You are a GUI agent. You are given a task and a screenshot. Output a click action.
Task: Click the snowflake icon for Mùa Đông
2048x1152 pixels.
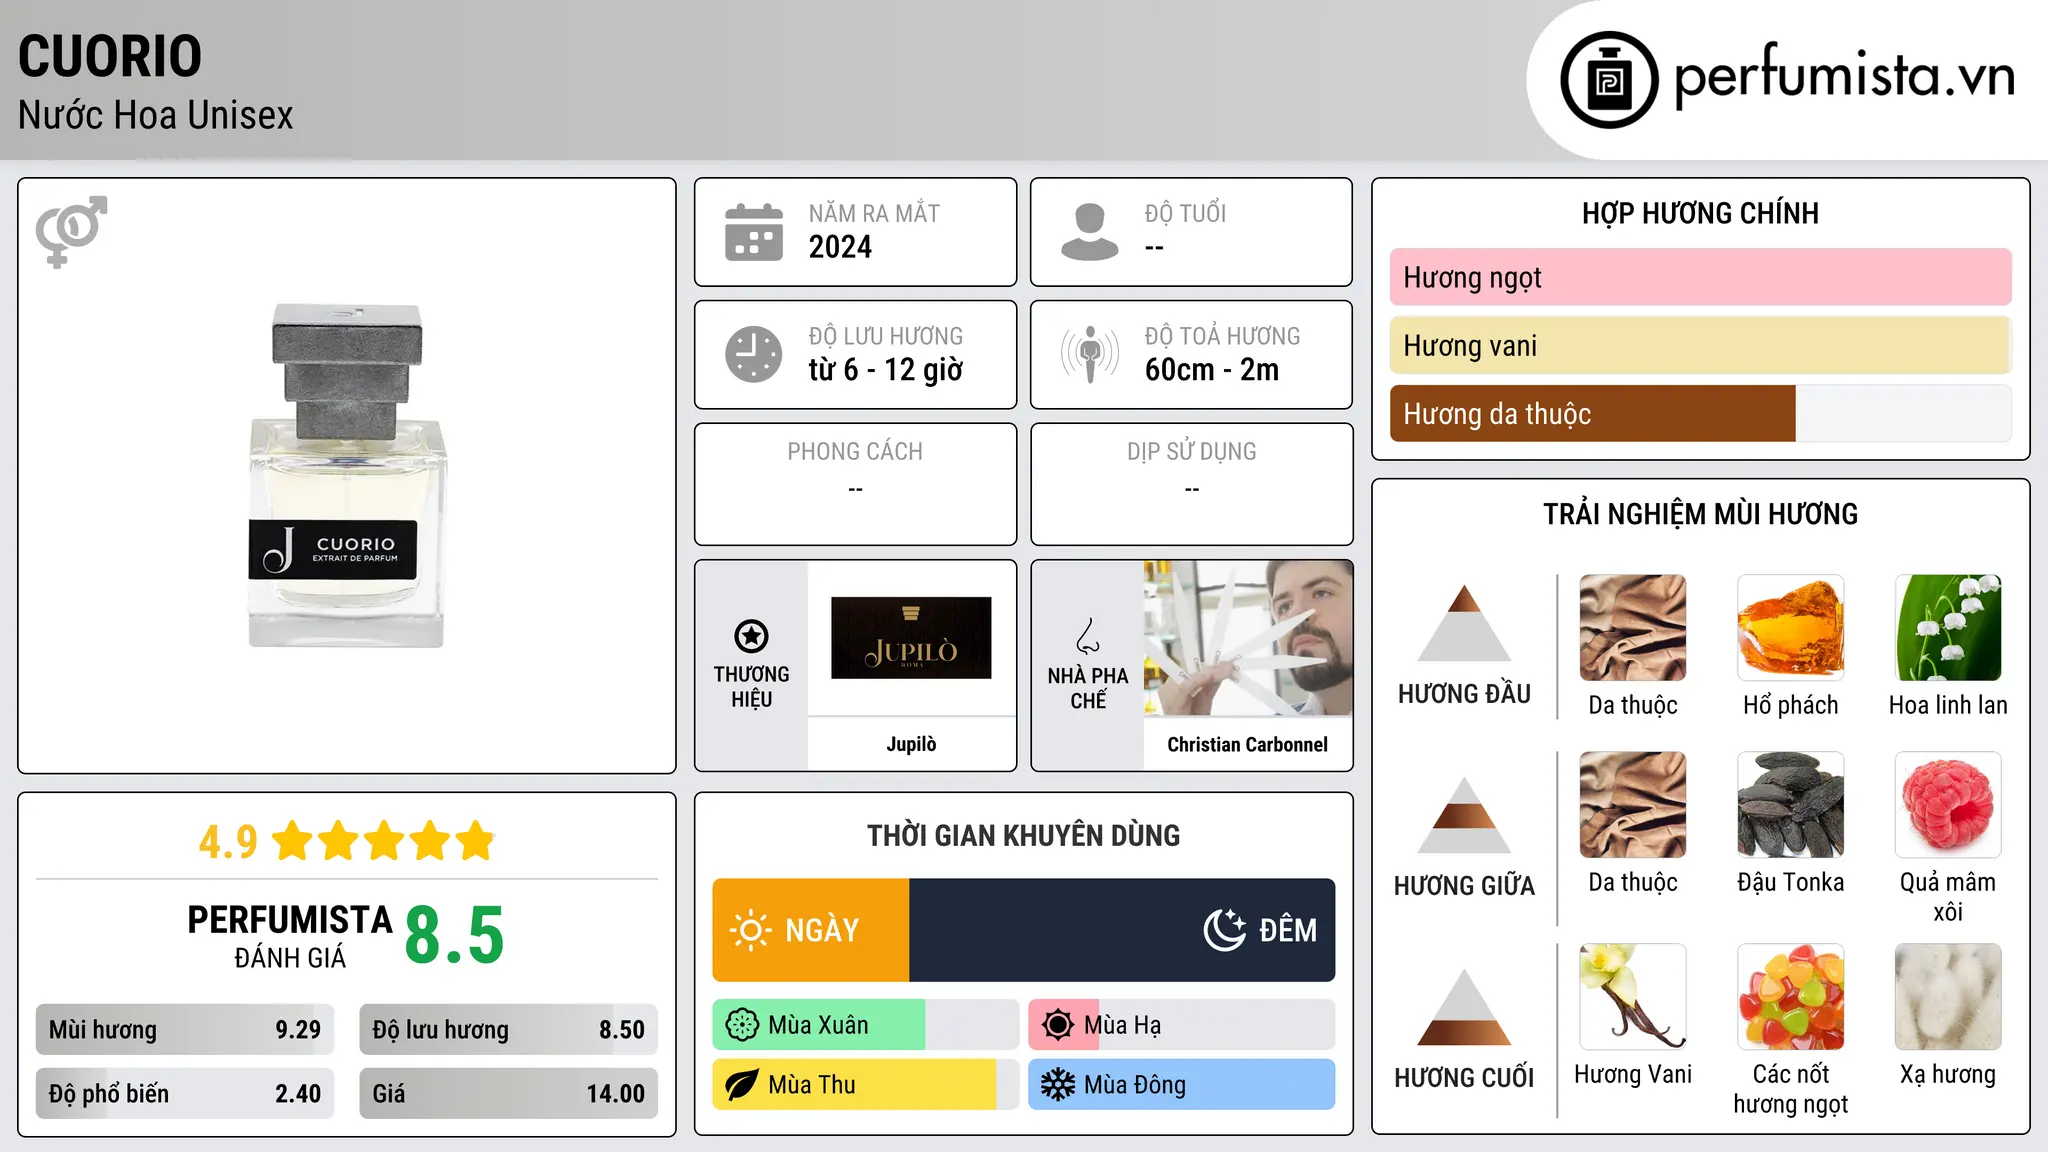click(x=1058, y=1085)
